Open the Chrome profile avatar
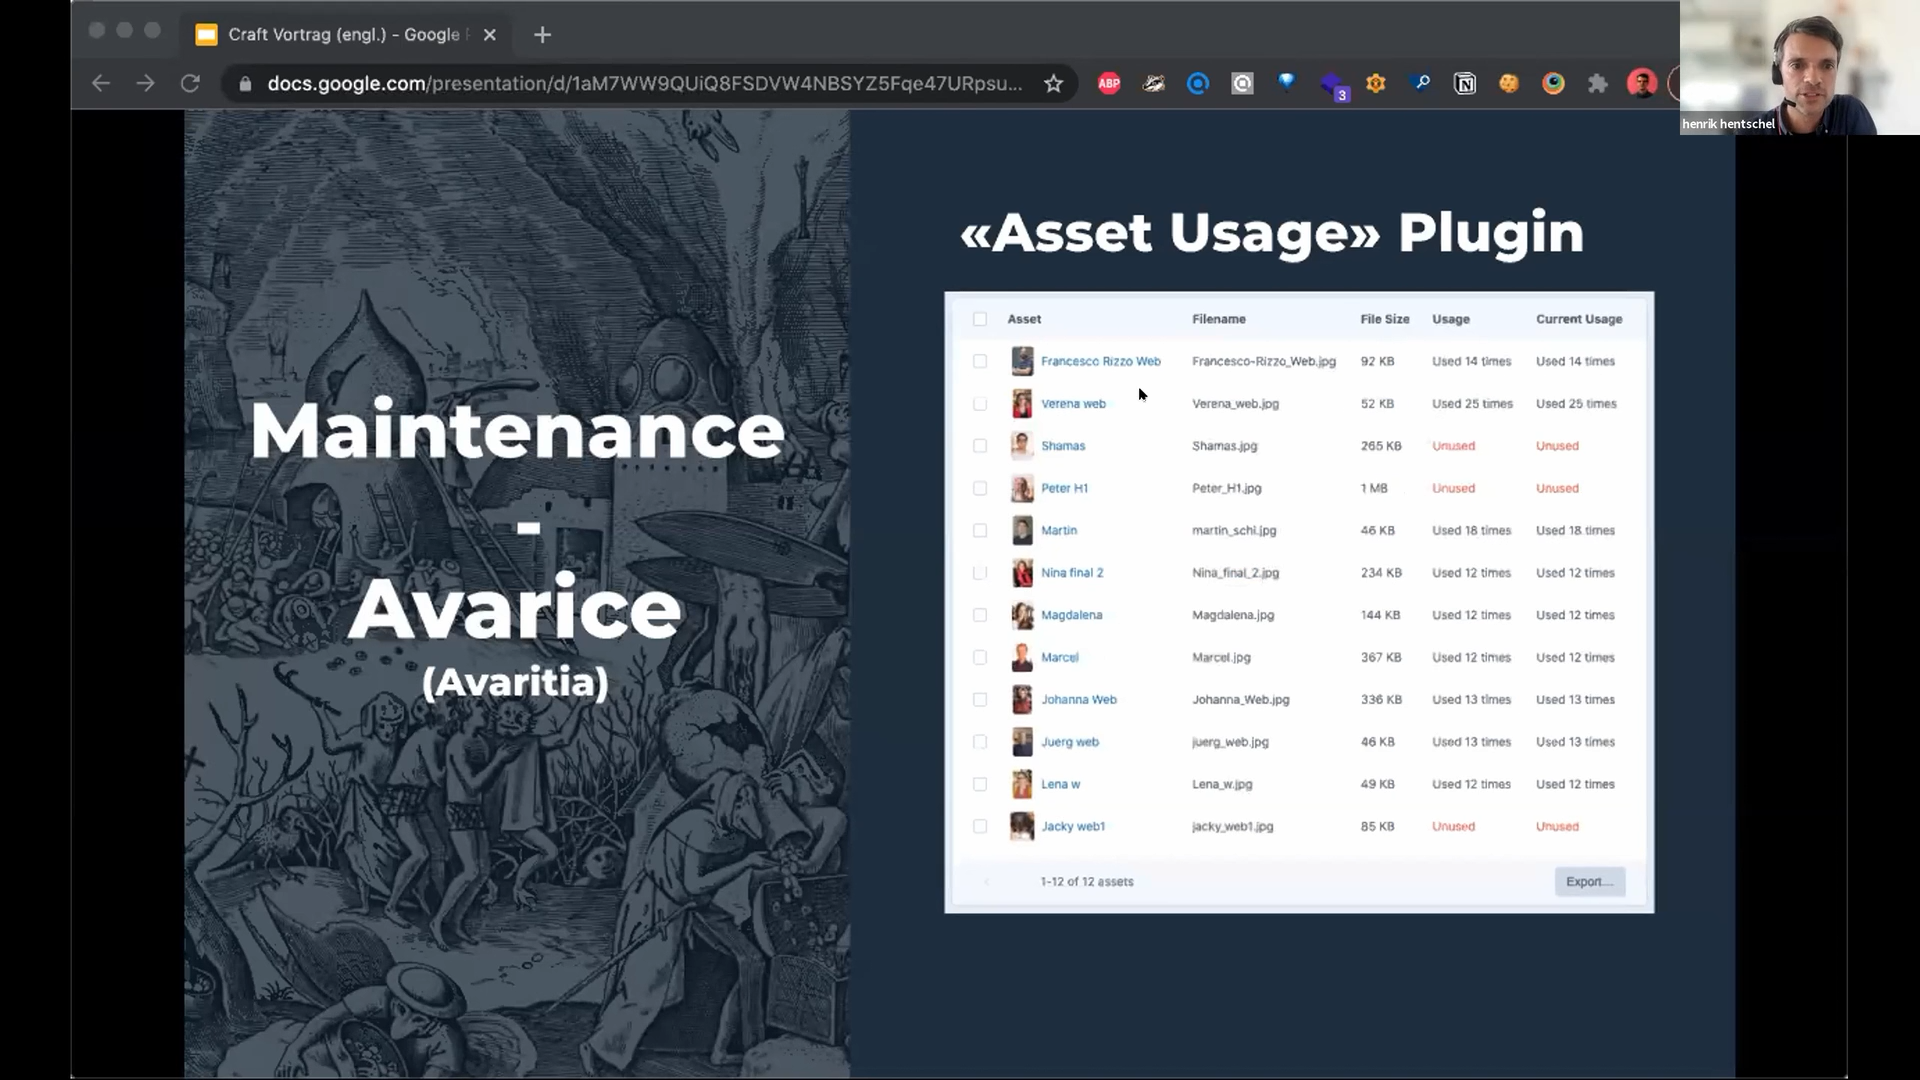 click(1642, 84)
